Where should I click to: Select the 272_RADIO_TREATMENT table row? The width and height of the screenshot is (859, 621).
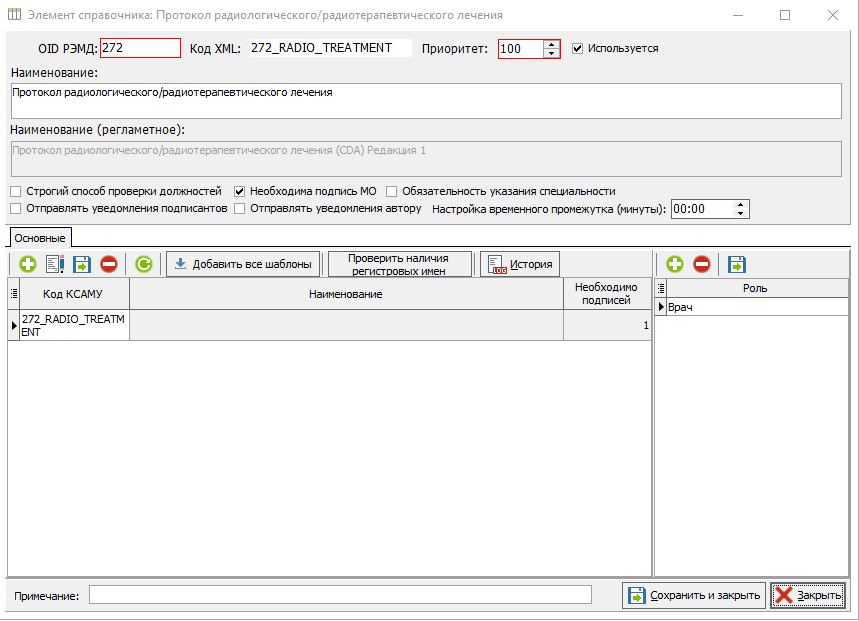(330, 325)
